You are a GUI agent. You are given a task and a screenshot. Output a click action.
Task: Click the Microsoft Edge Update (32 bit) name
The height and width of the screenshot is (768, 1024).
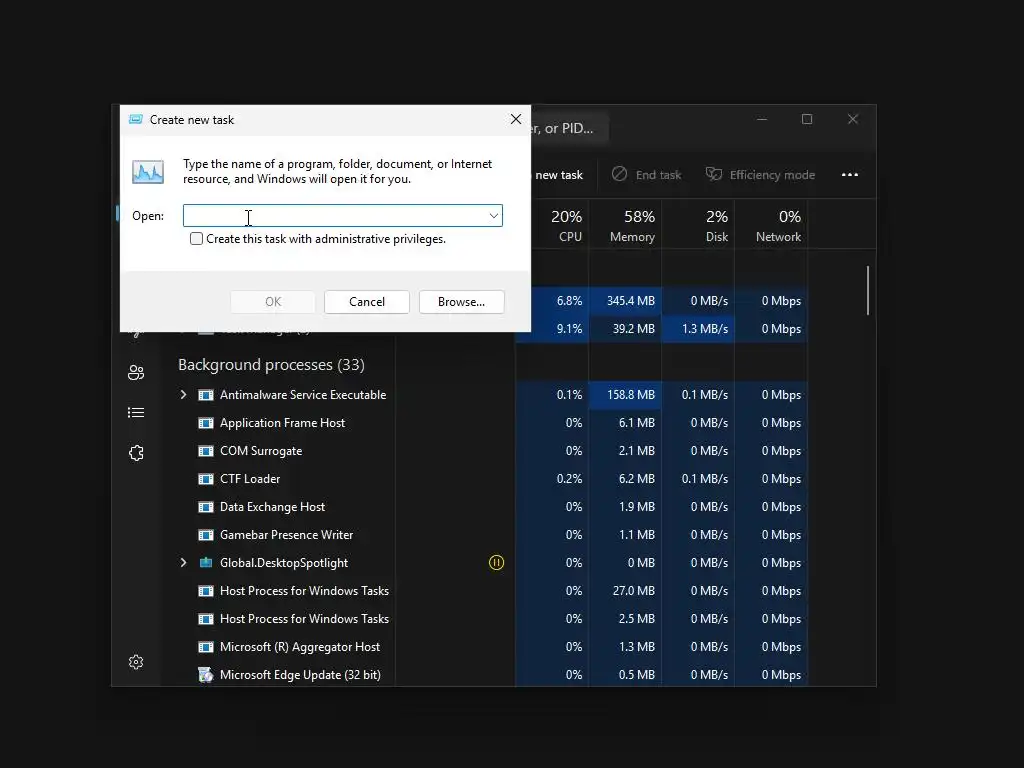tap(300, 675)
